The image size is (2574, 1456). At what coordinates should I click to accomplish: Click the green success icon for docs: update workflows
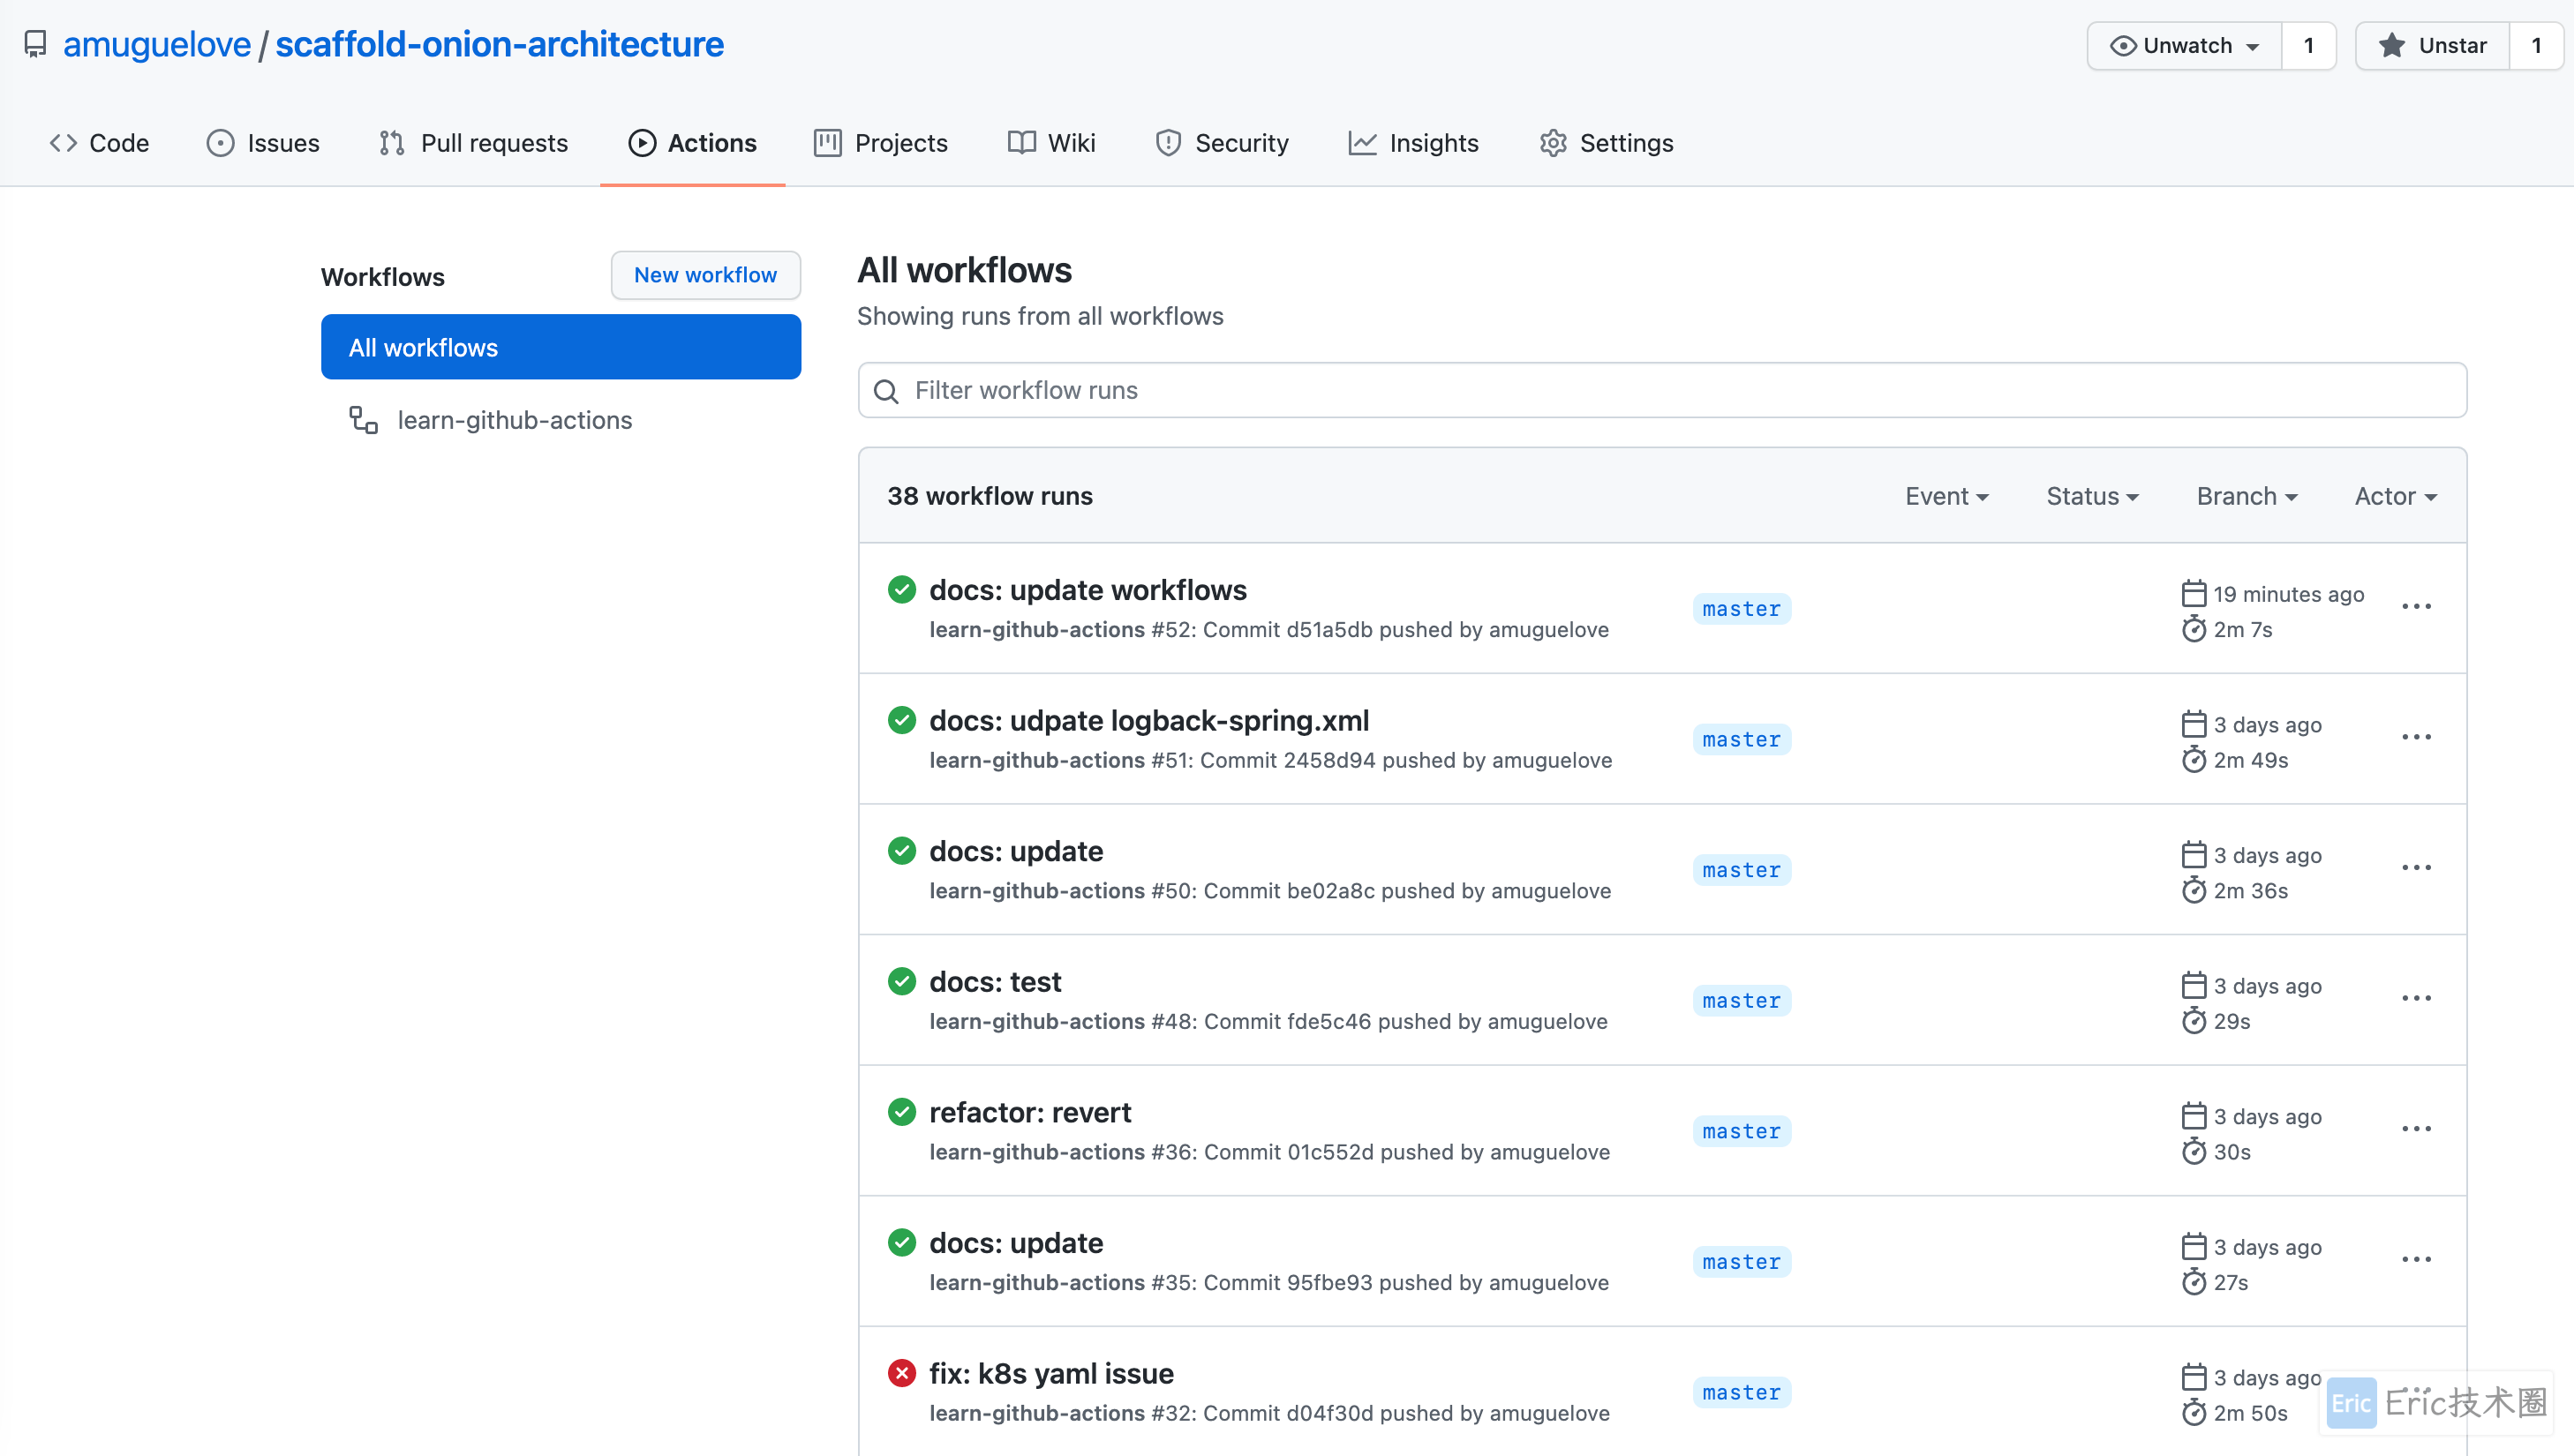[x=901, y=590]
